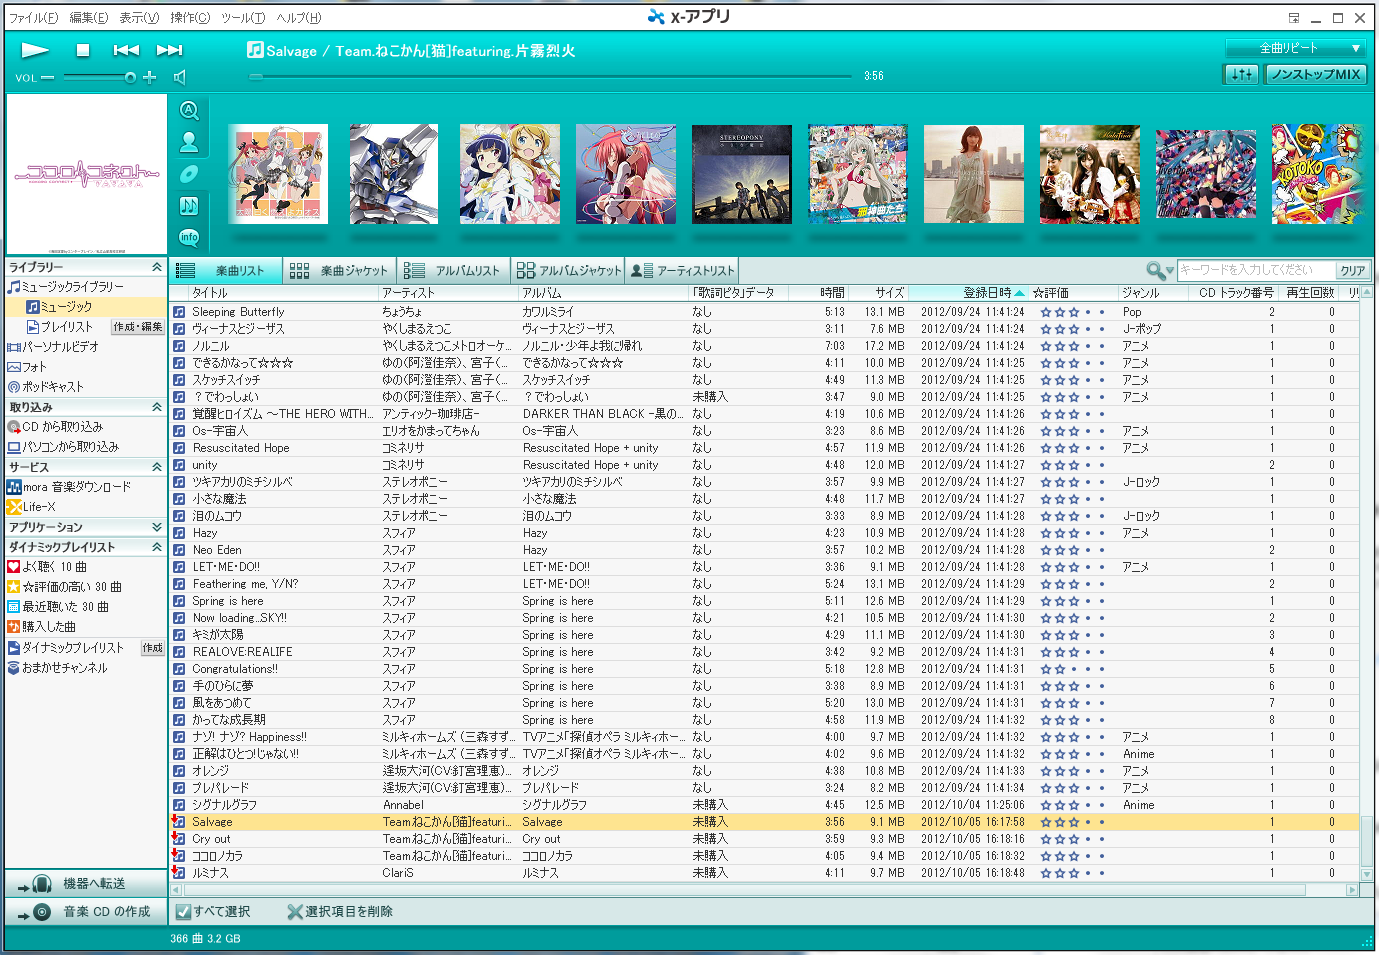Select the KOTOKO album thumbnail

[x=1318, y=174]
